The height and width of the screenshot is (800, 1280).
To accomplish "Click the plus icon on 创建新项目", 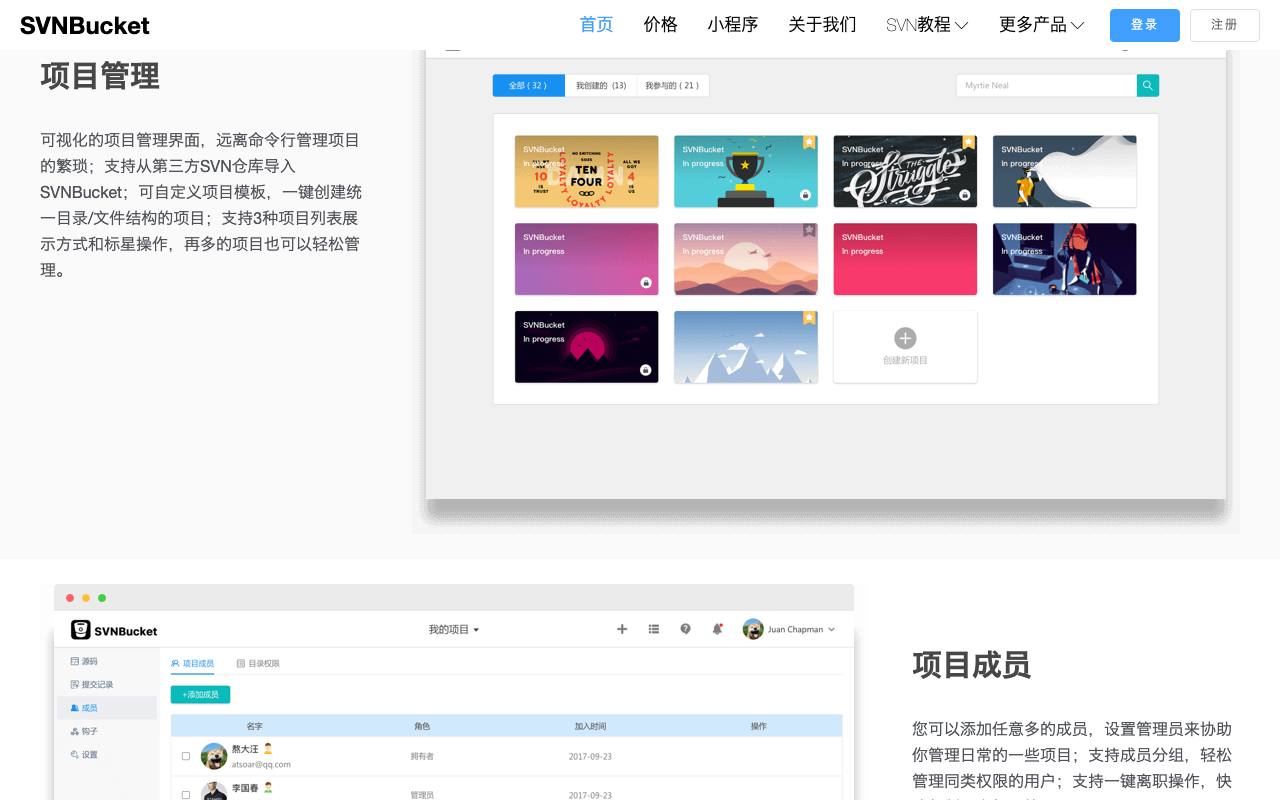I will [905, 338].
